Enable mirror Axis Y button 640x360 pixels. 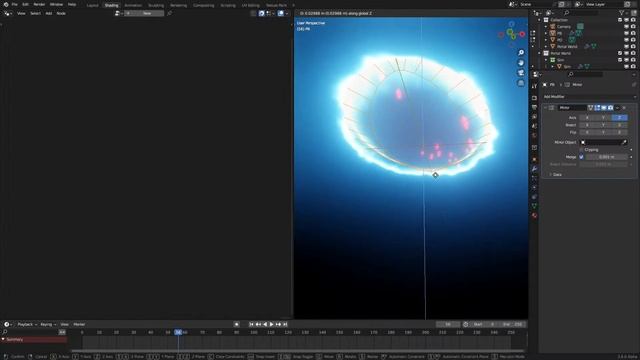603,118
